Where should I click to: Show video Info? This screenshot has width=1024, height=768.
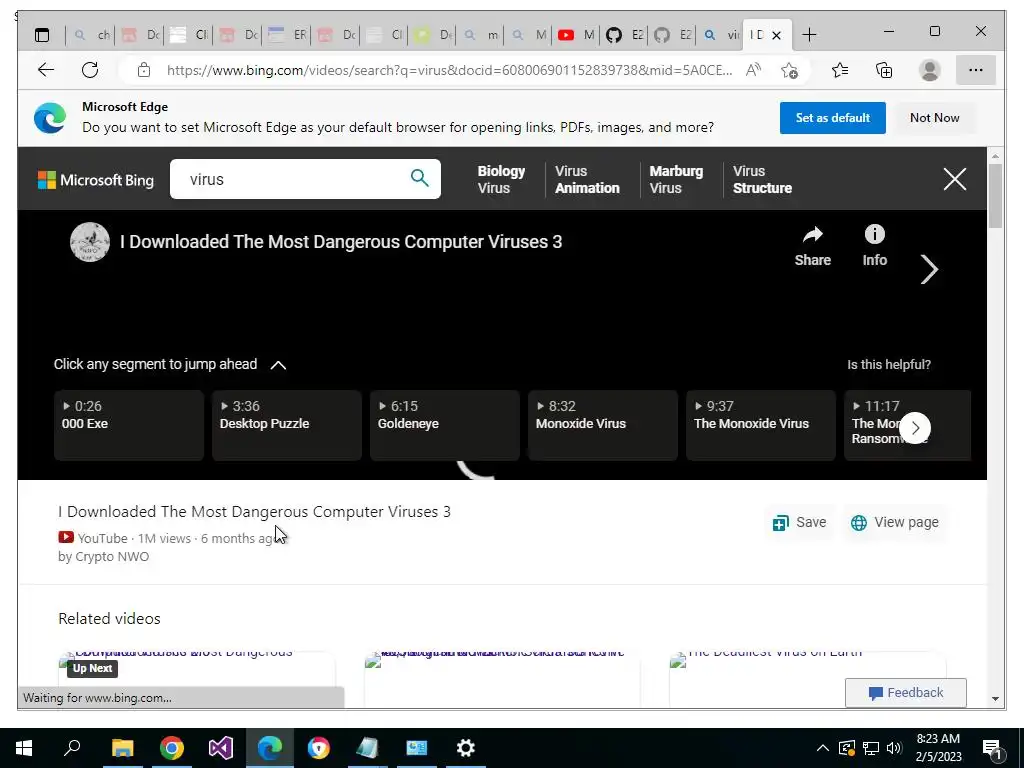pyautogui.click(x=874, y=246)
